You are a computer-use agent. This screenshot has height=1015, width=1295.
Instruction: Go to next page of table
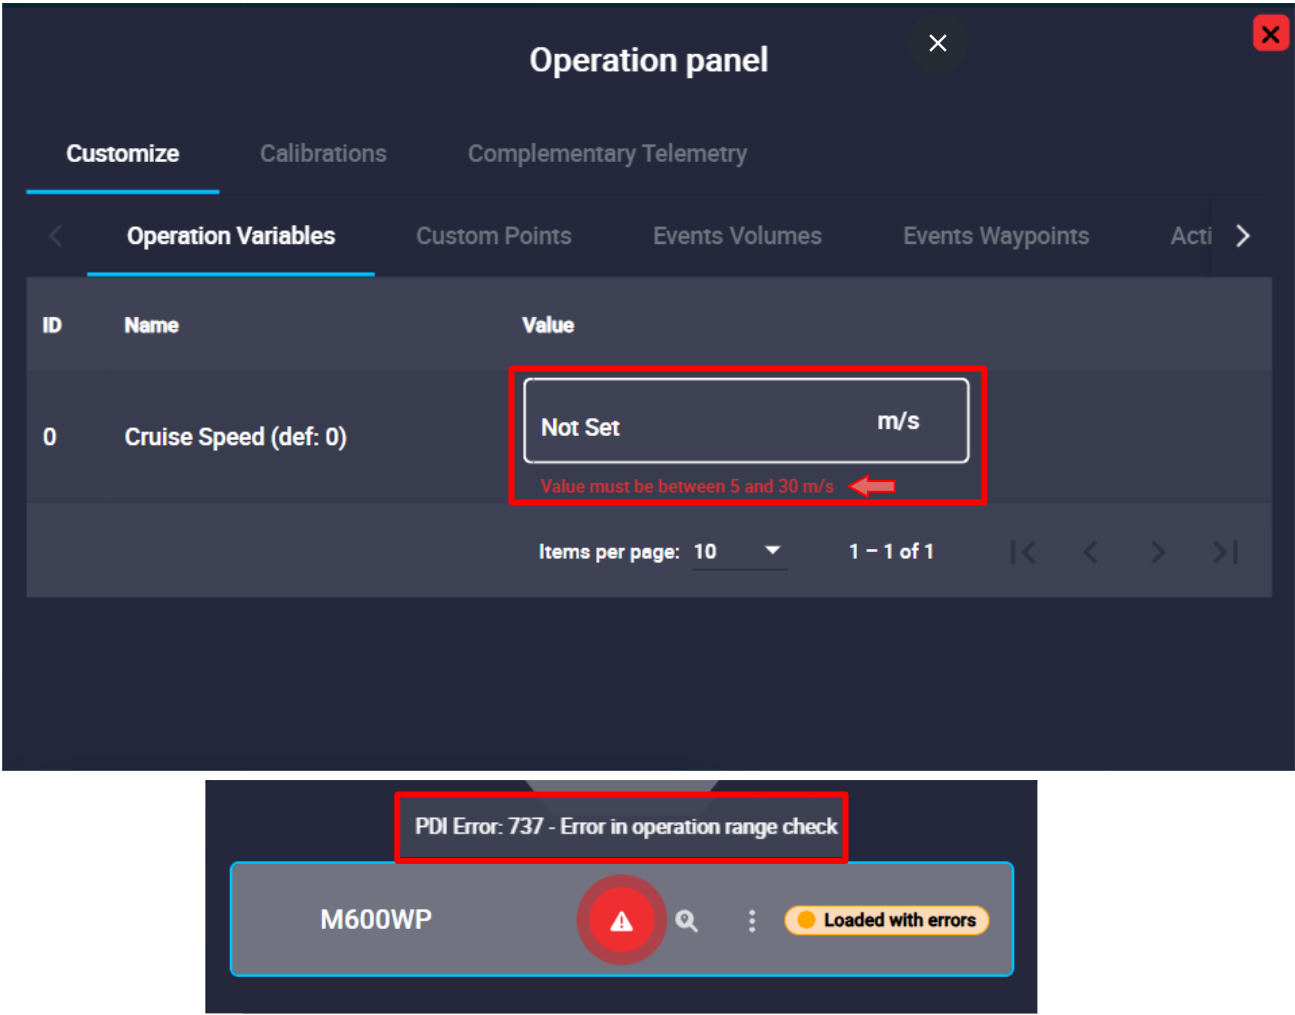(1158, 552)
